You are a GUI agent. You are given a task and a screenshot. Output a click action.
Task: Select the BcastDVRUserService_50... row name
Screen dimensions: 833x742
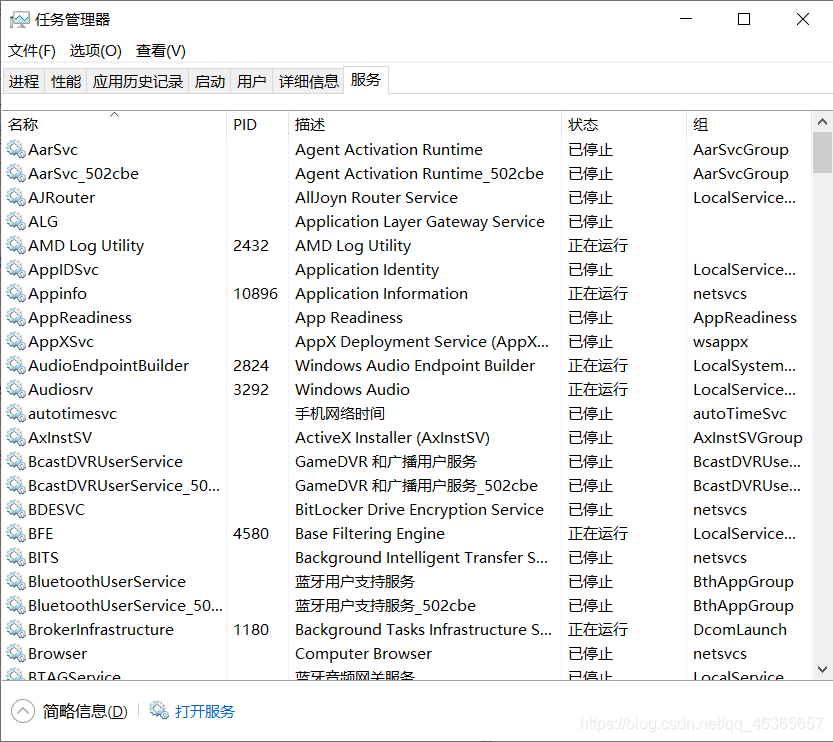click(124, 486)
